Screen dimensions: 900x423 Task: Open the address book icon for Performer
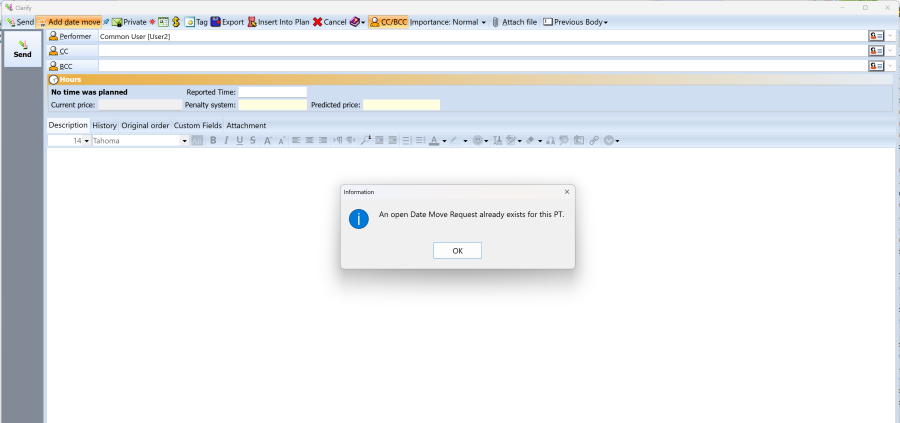[x=876, y=36]
